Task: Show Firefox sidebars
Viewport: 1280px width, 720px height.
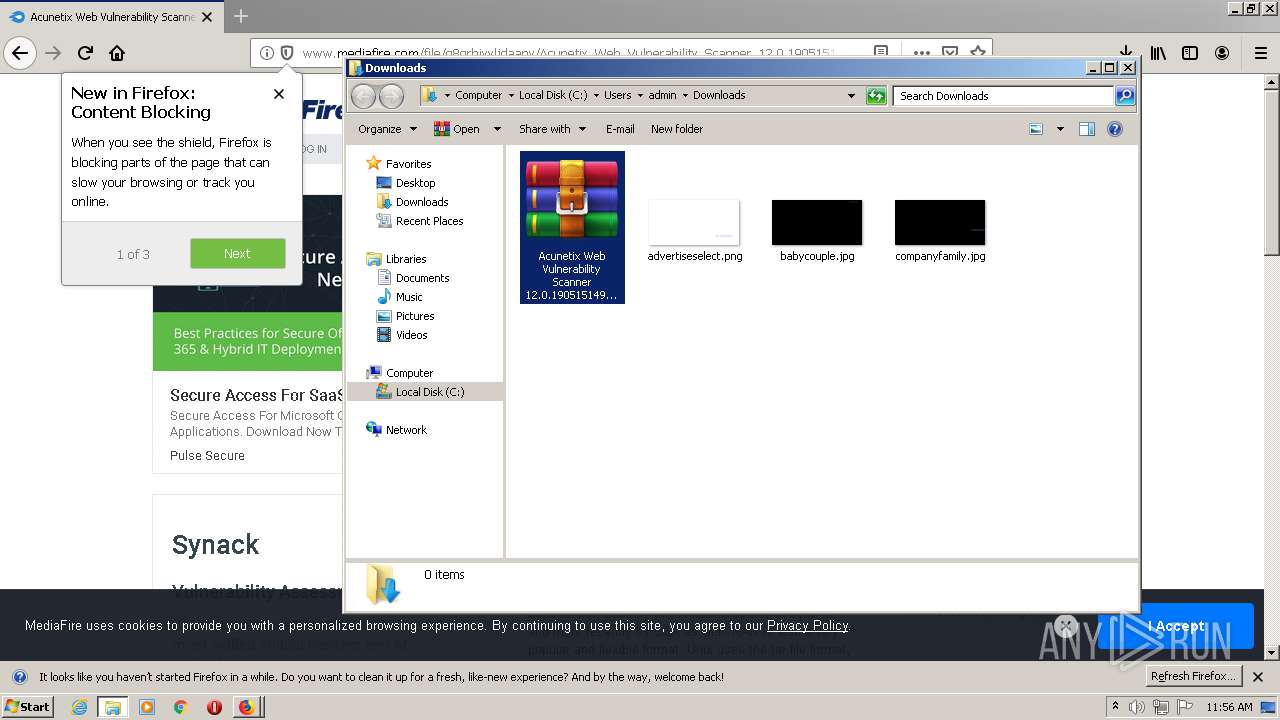Action: [x=1190, y=53]
